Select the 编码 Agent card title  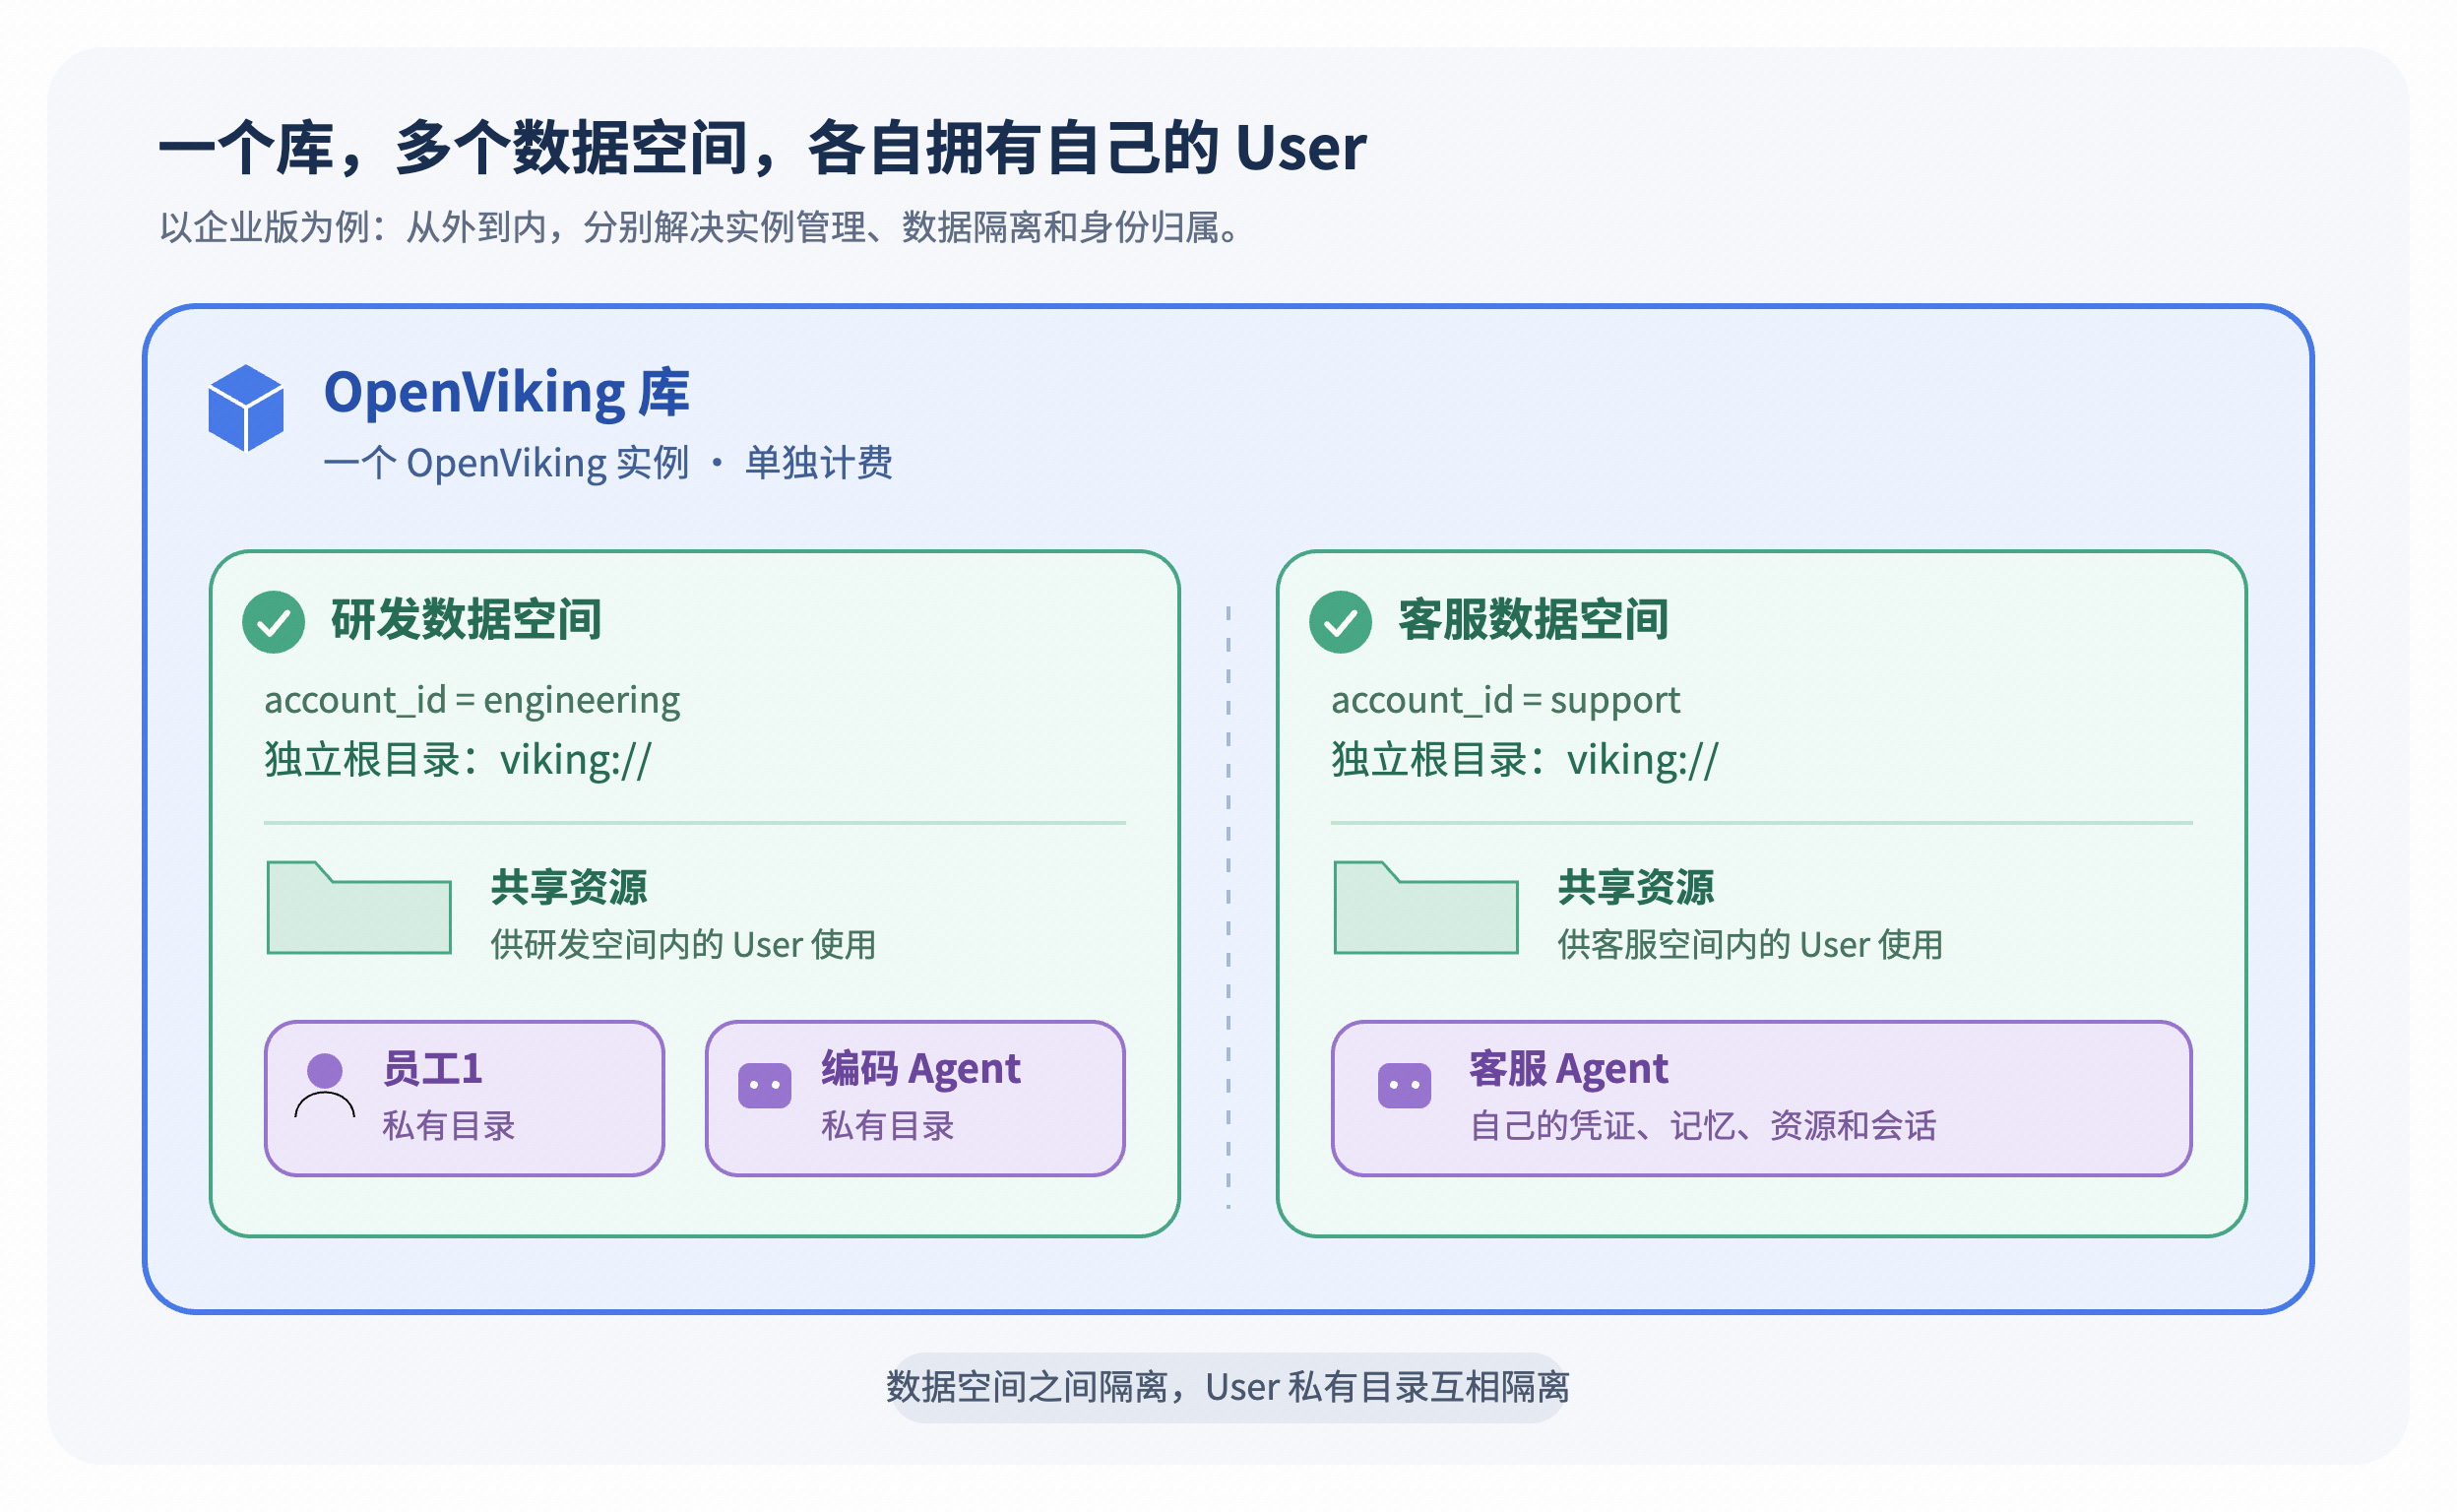coord(921,1068)
